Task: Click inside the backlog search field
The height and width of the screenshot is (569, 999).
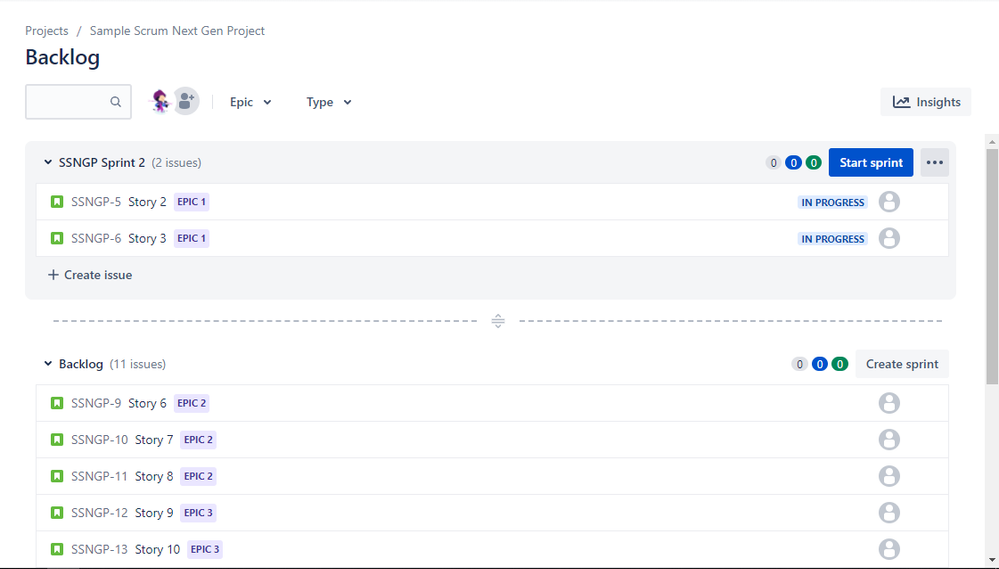Action: tap(78, 102)
